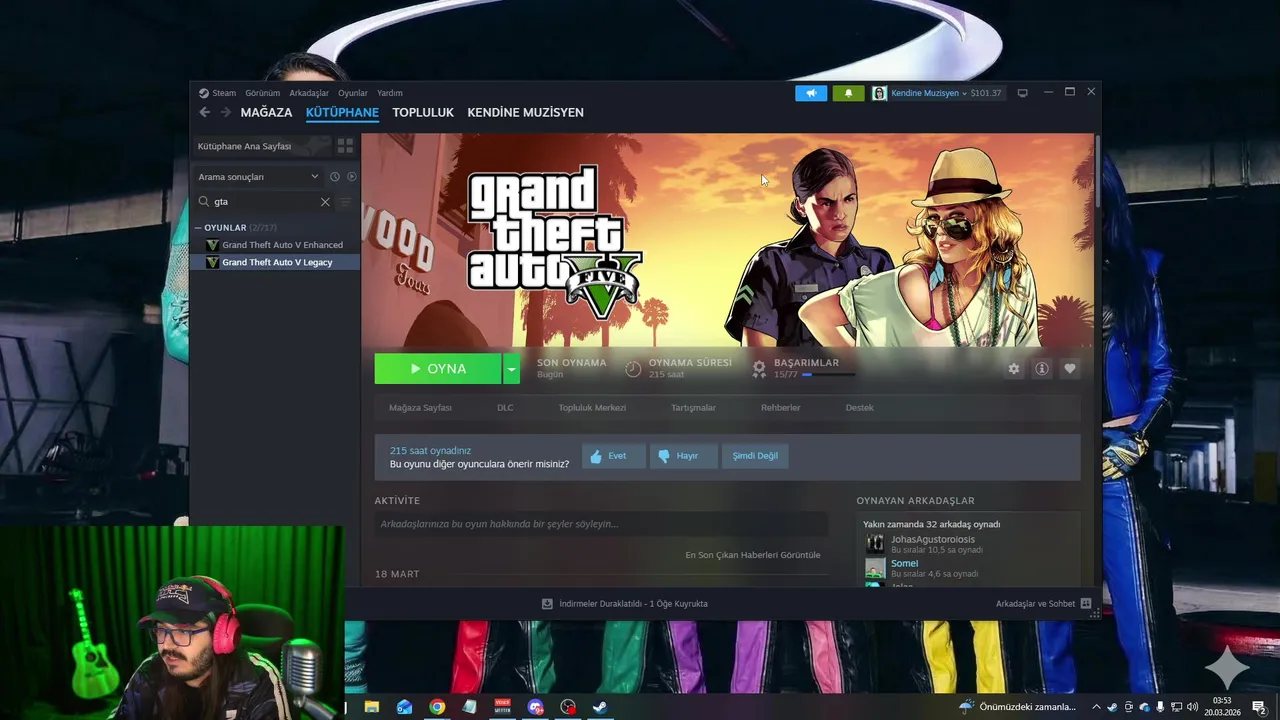Open the Yardım menu
Image resolution: width=1280 pixels, height=720 pixels.
click(390, 93)
